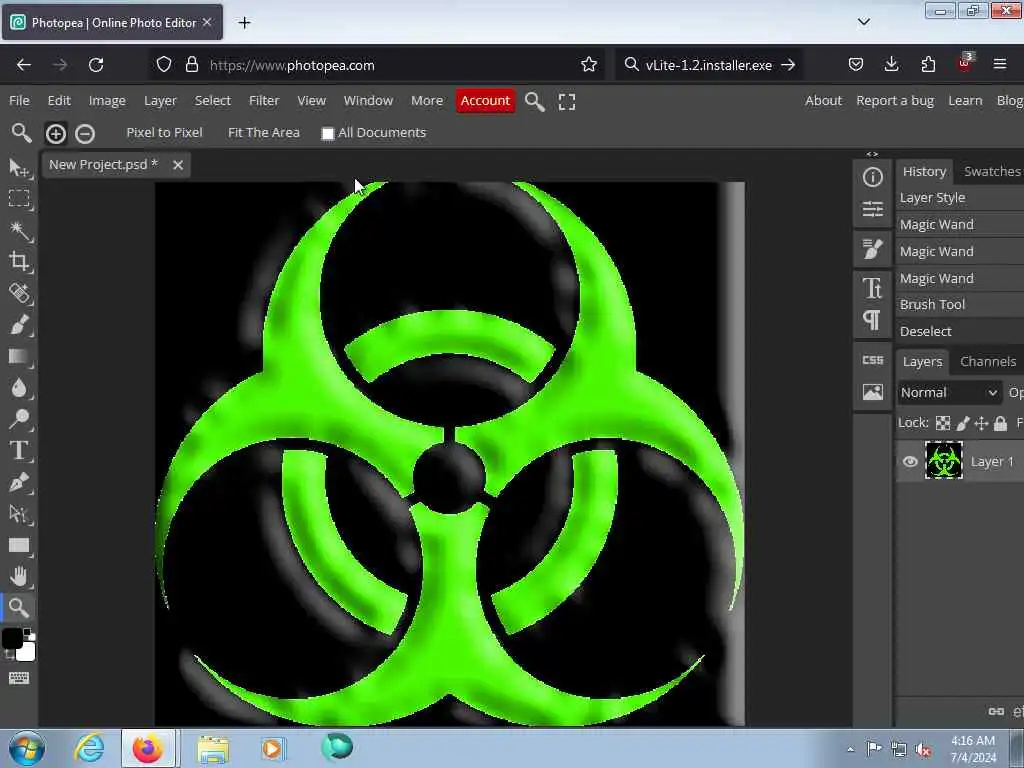
Task: Click Layer 1 thumbnail
Action: click(944, 460)
